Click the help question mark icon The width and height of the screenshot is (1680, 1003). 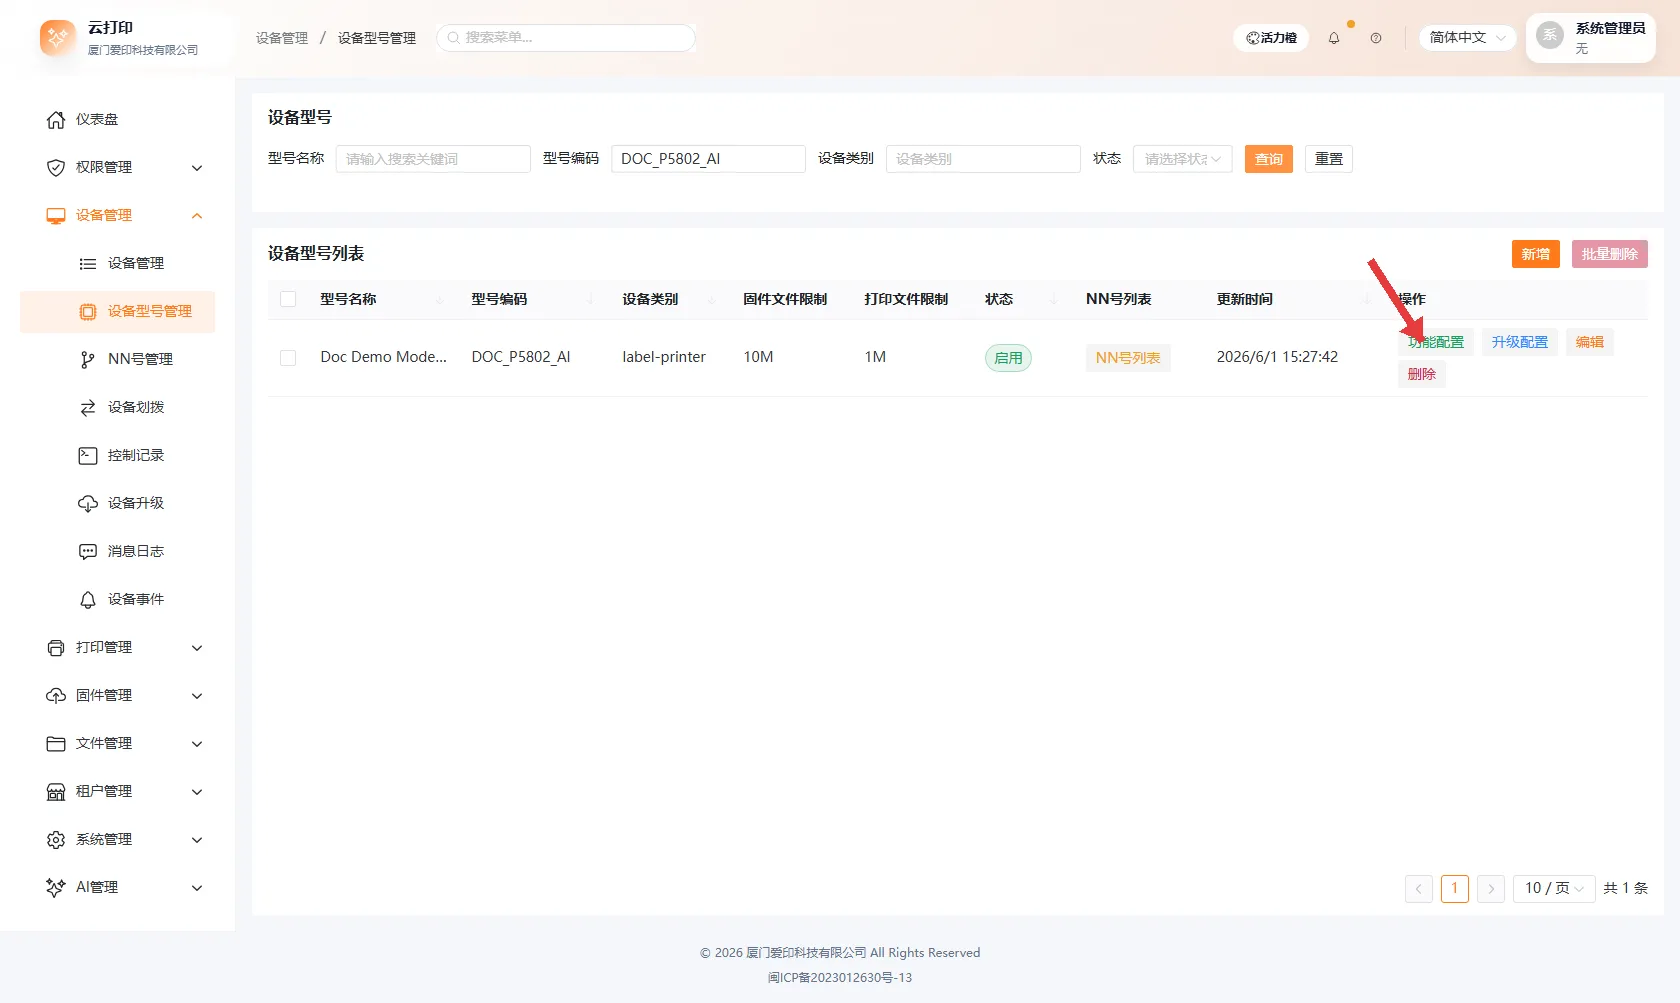1376,38
